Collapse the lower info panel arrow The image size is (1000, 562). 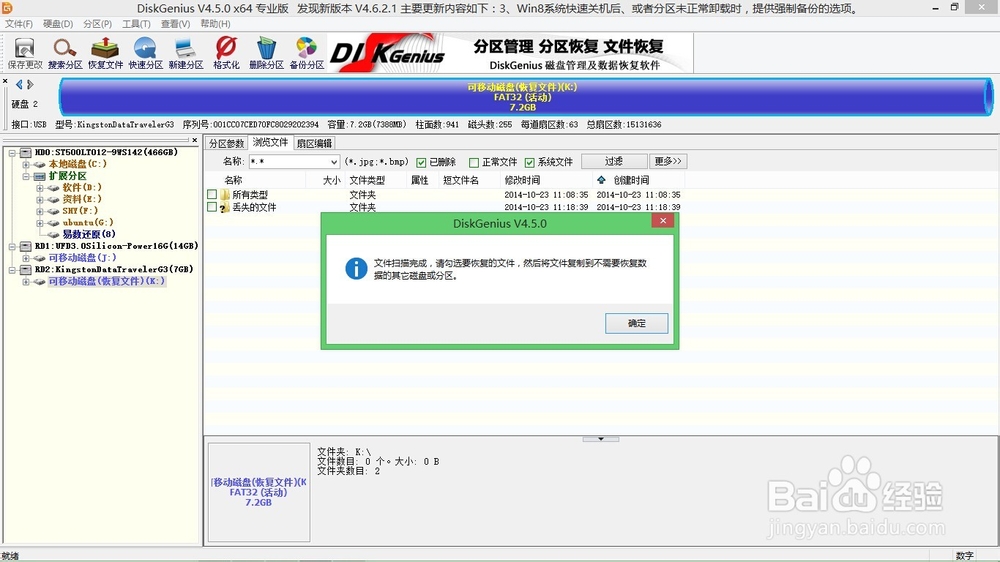(601, 439)
